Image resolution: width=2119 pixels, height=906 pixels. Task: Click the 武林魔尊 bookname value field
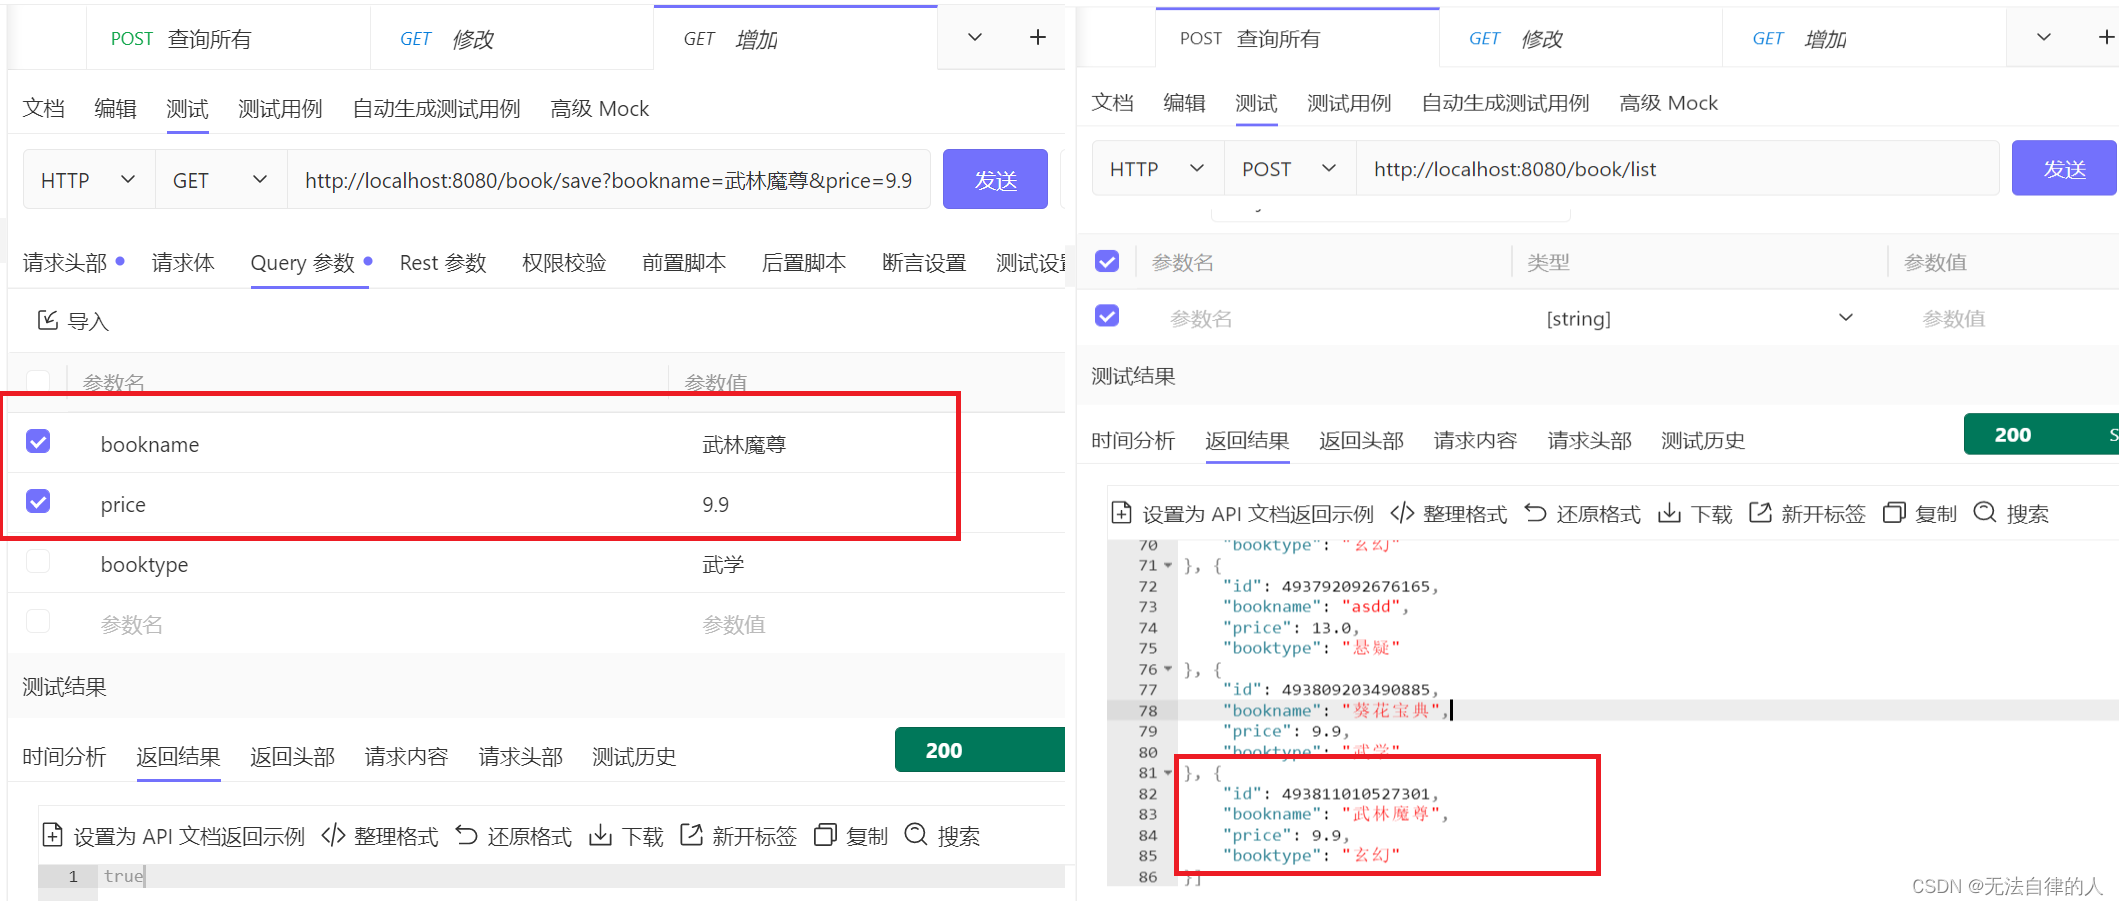coord(744,444)
